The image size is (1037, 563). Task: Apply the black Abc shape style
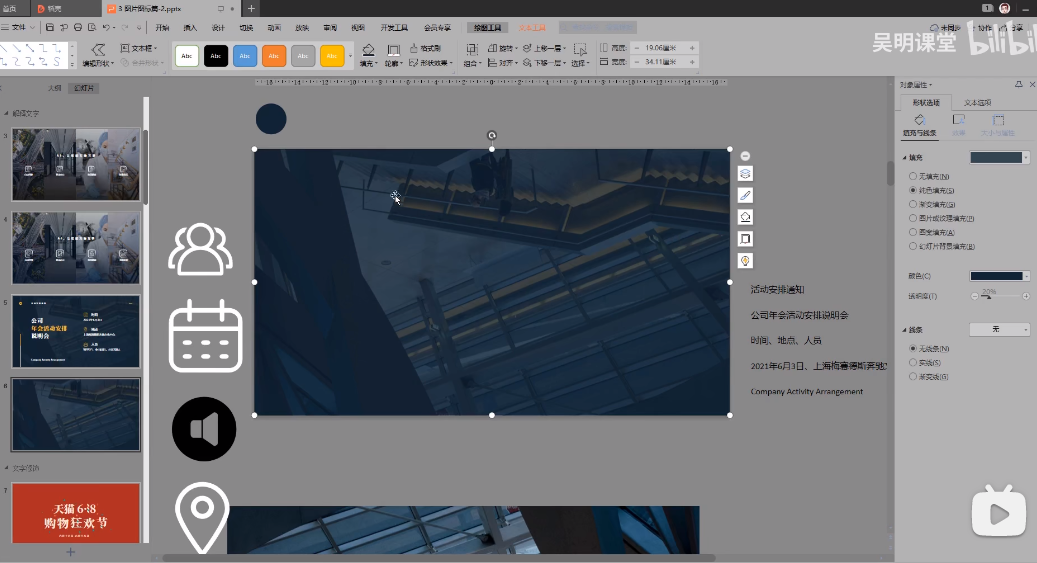coord(216,56)
